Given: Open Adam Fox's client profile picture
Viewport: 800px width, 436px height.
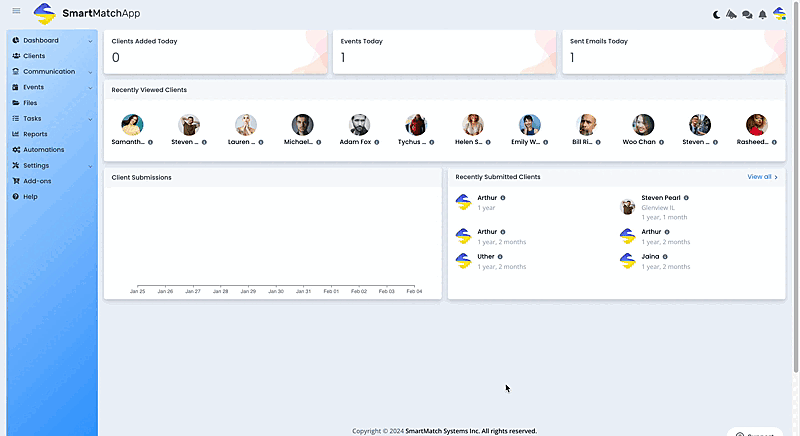Looking at the screenshot, I should pos(359,125).
